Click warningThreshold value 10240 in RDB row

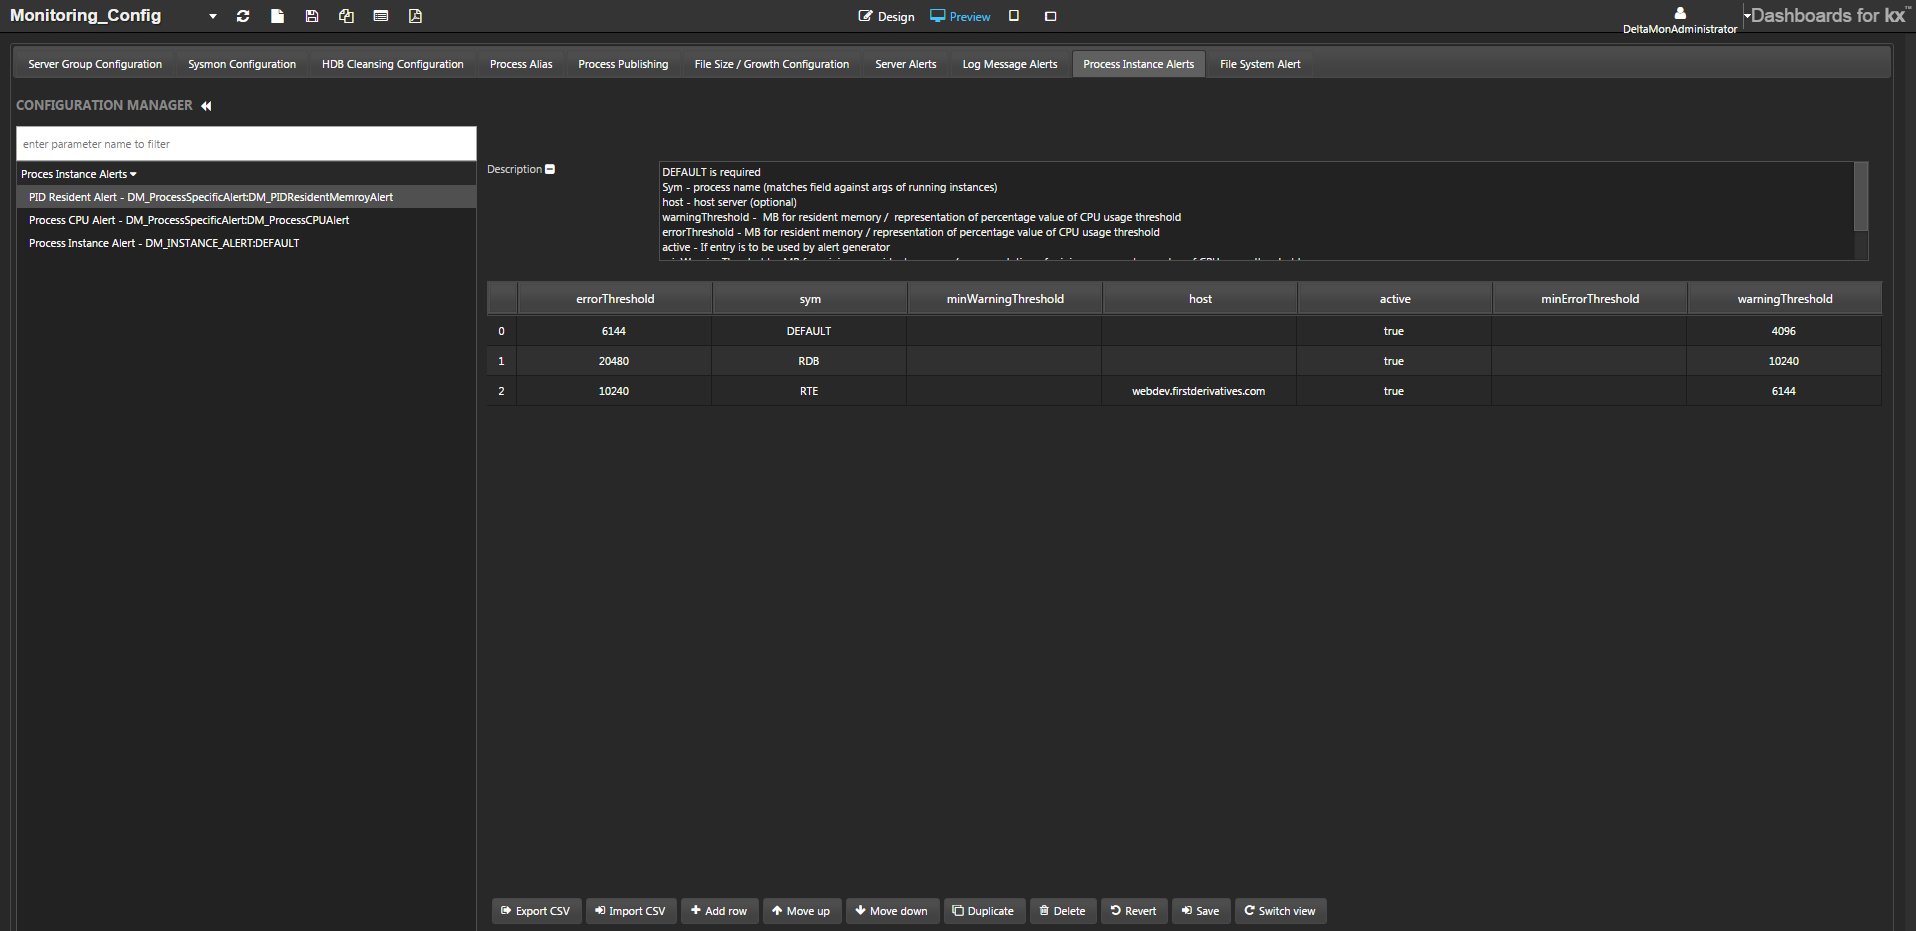(x=1784, y=361)
